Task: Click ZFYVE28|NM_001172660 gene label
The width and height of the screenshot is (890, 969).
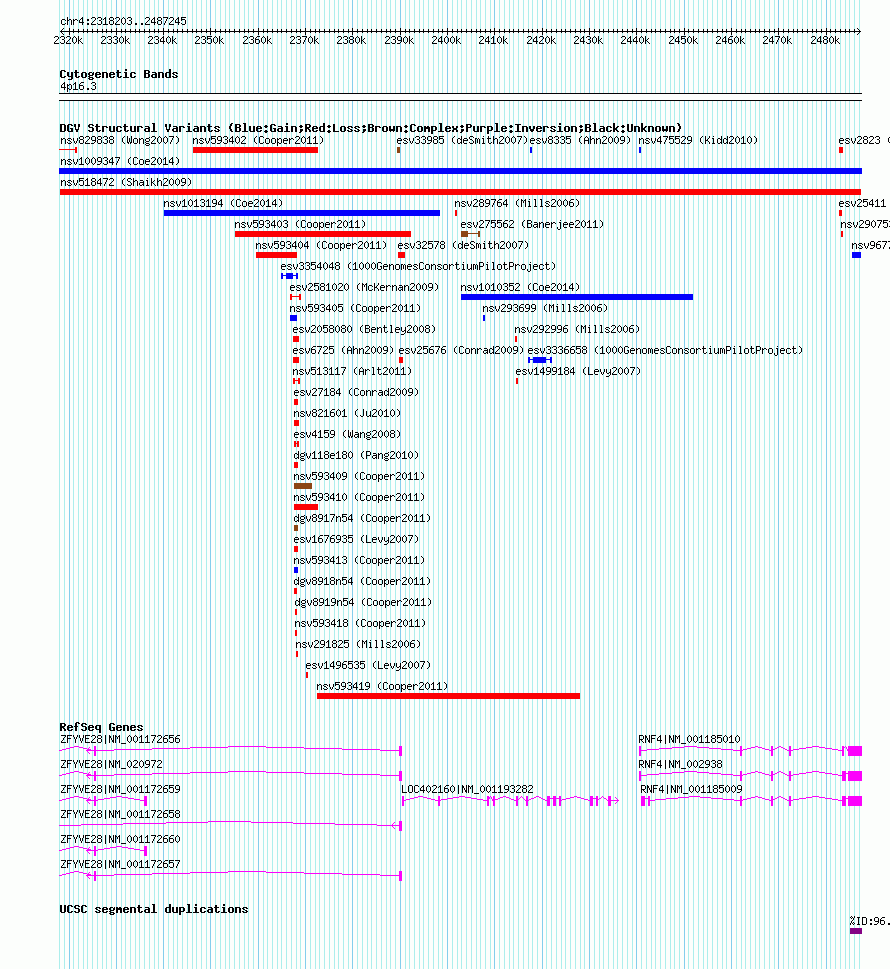Action: (x=121, y=839)
